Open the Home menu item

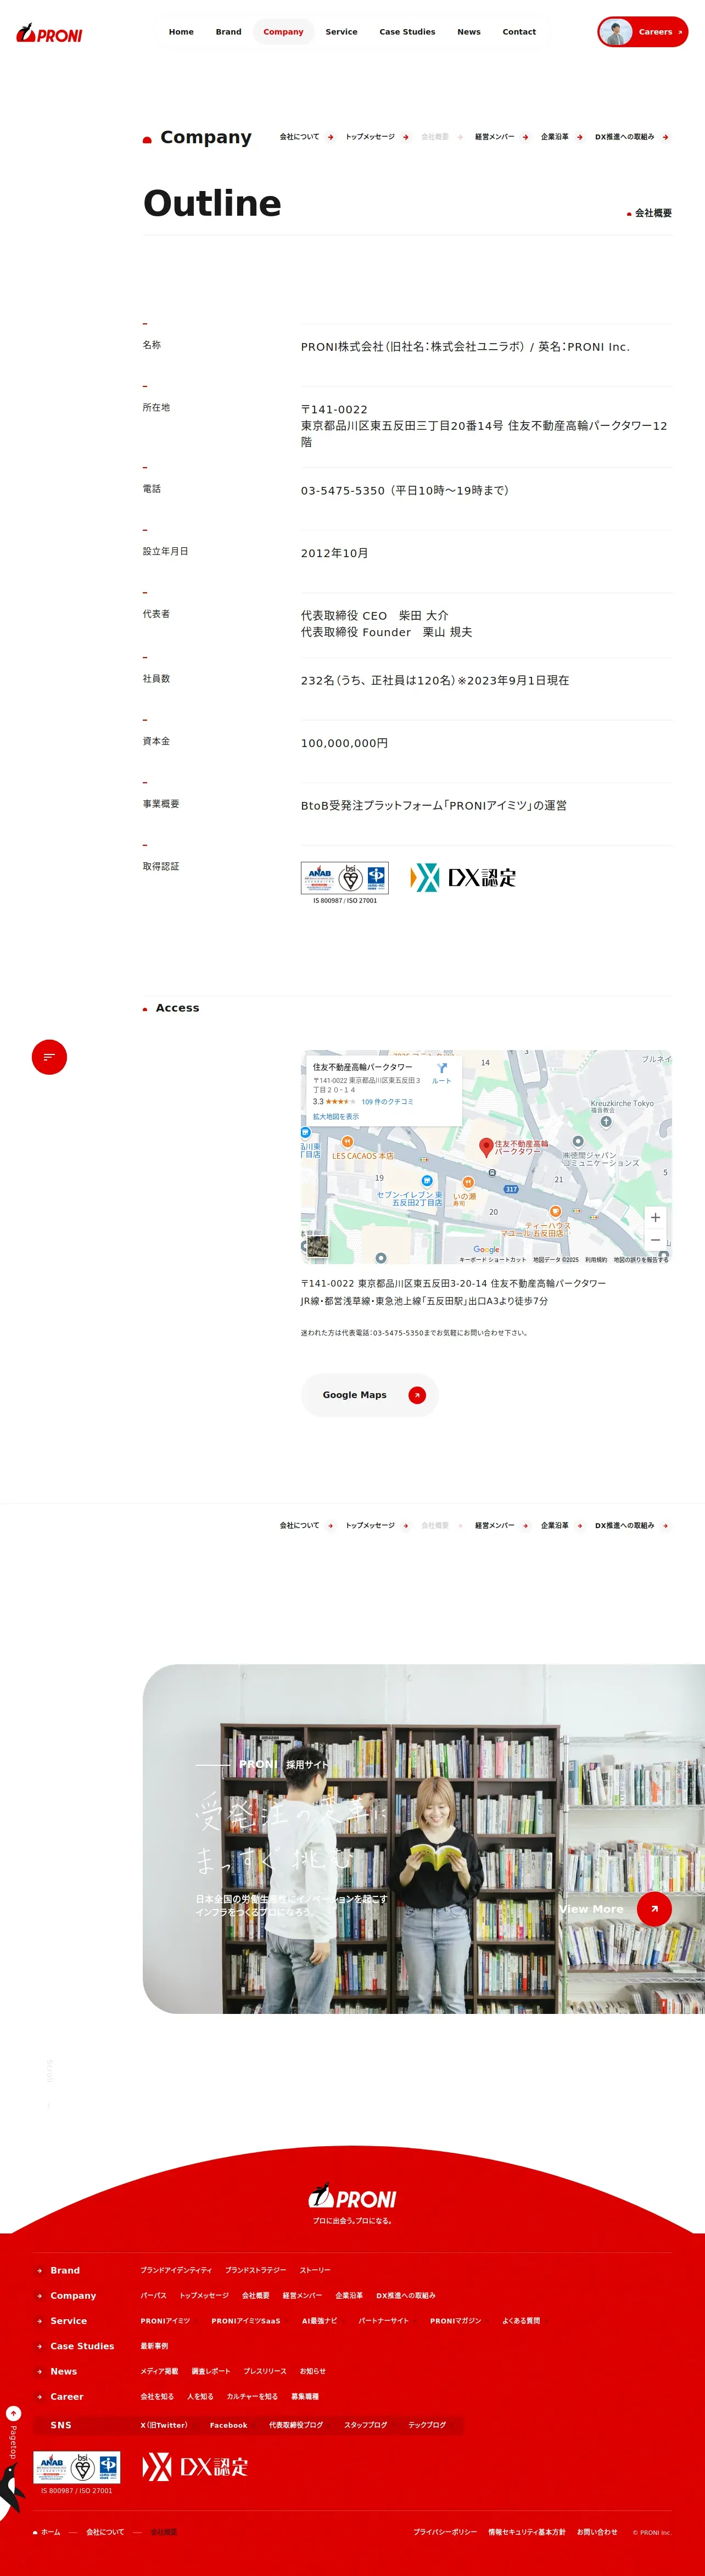click(x=181, y=32)
